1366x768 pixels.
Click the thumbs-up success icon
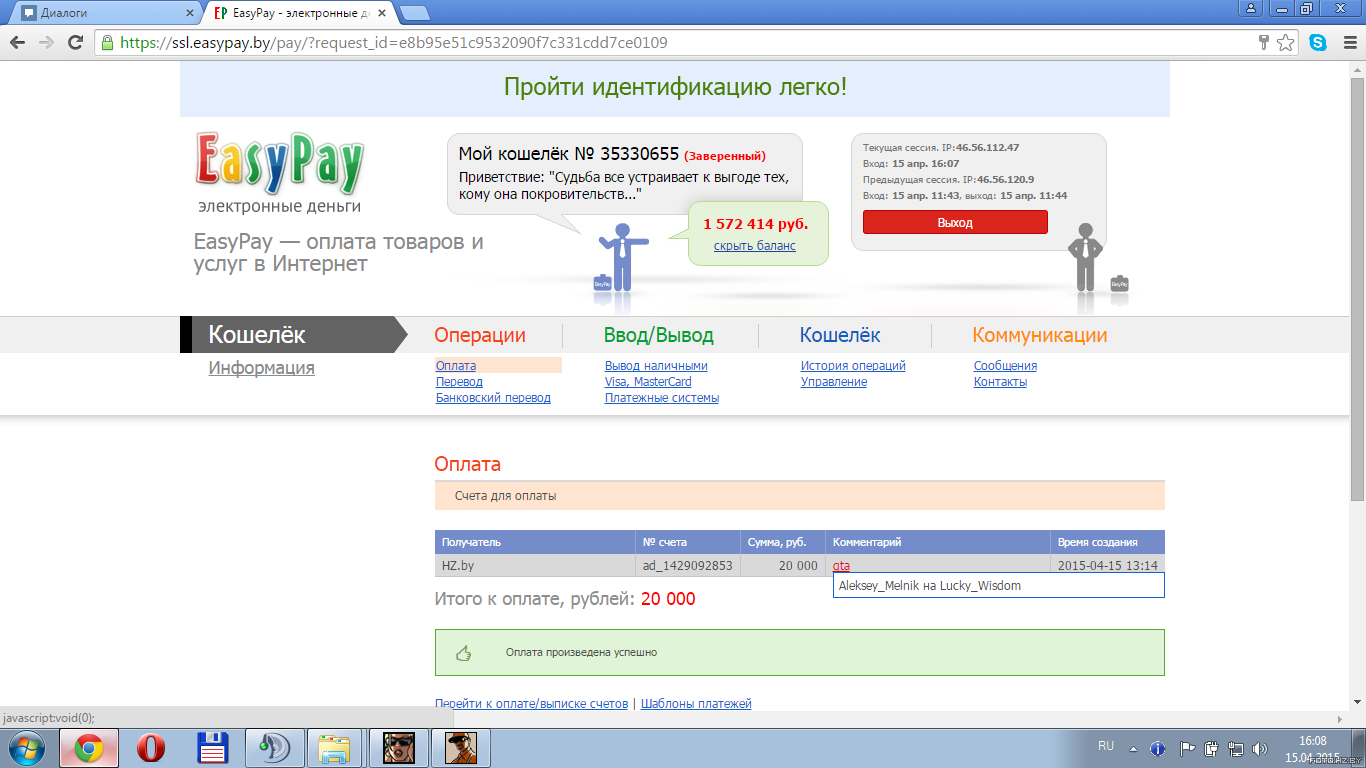pos(463,653)
